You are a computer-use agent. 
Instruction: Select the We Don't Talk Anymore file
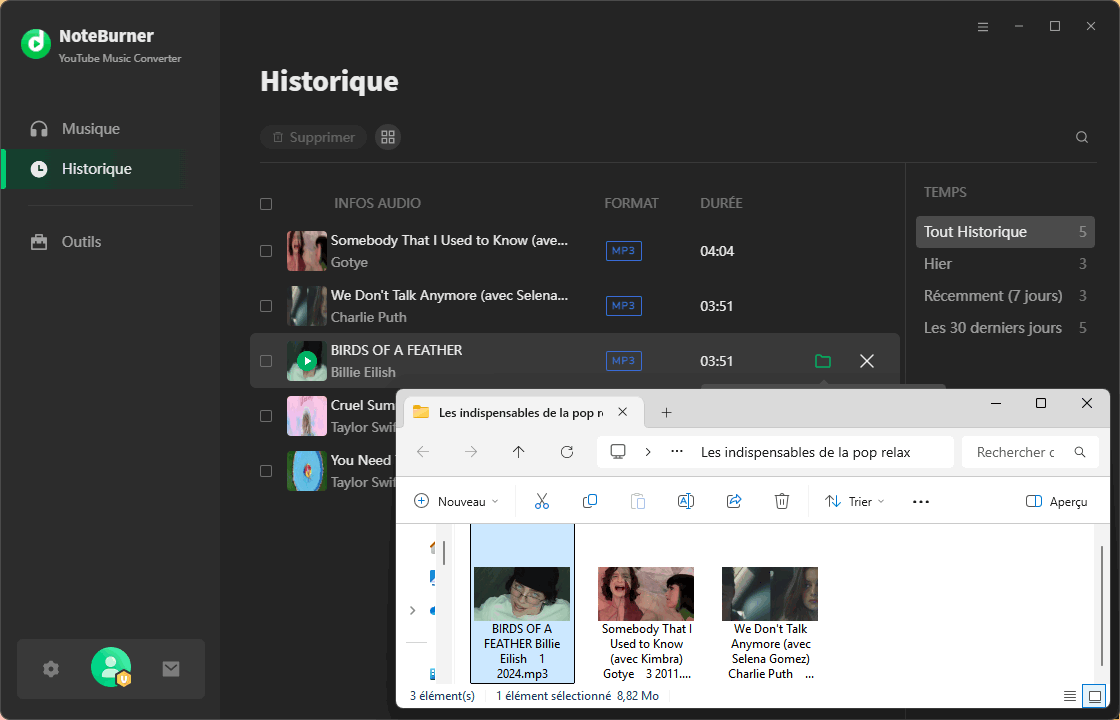tap(770, 623)
